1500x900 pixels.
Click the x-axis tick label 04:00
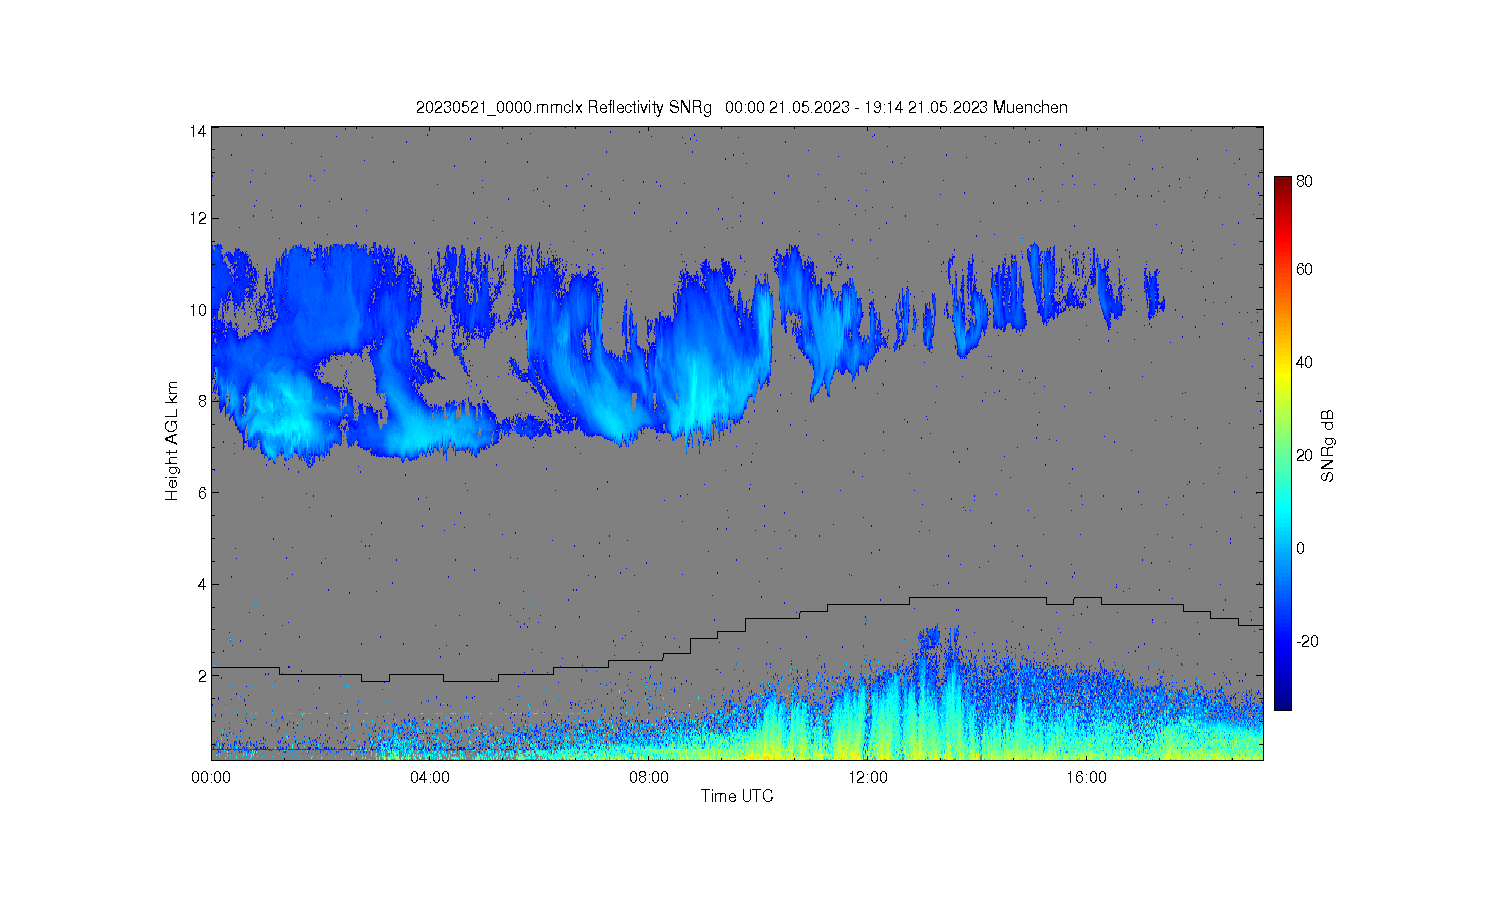pos(430,777)
